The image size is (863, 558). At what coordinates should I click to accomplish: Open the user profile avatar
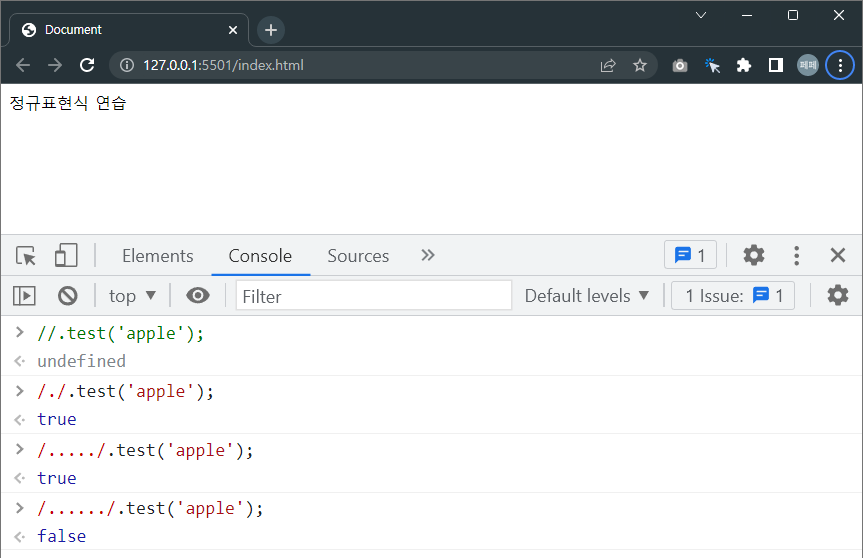(807, 65)
